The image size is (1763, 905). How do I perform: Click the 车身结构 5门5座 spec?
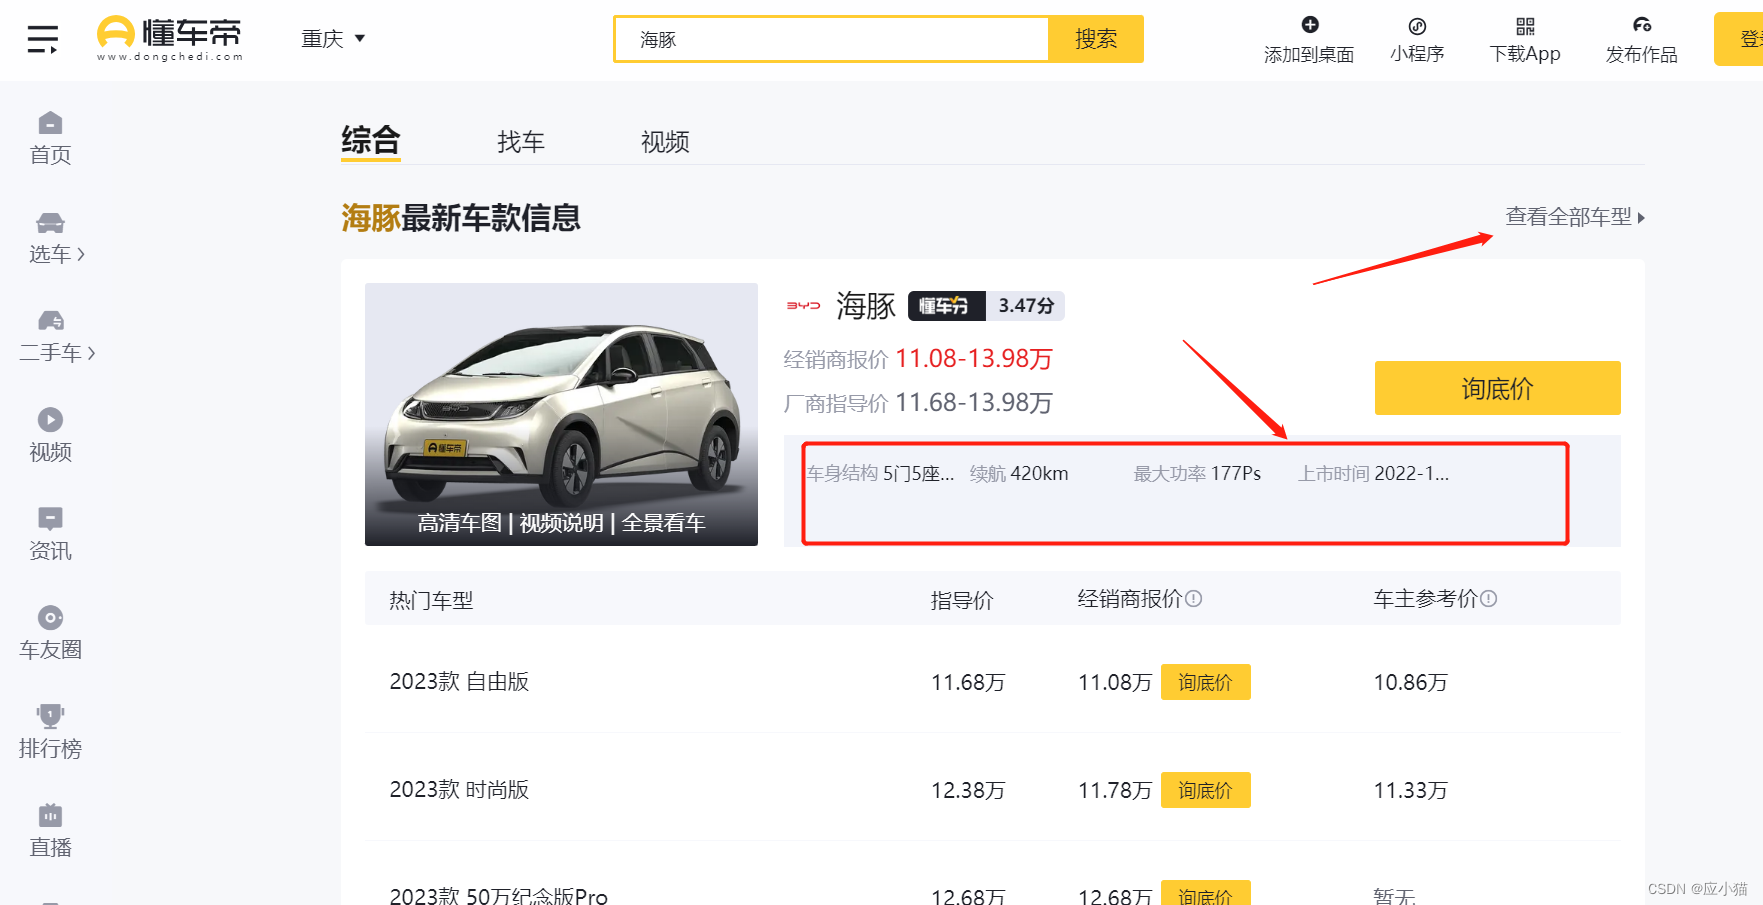881,474
